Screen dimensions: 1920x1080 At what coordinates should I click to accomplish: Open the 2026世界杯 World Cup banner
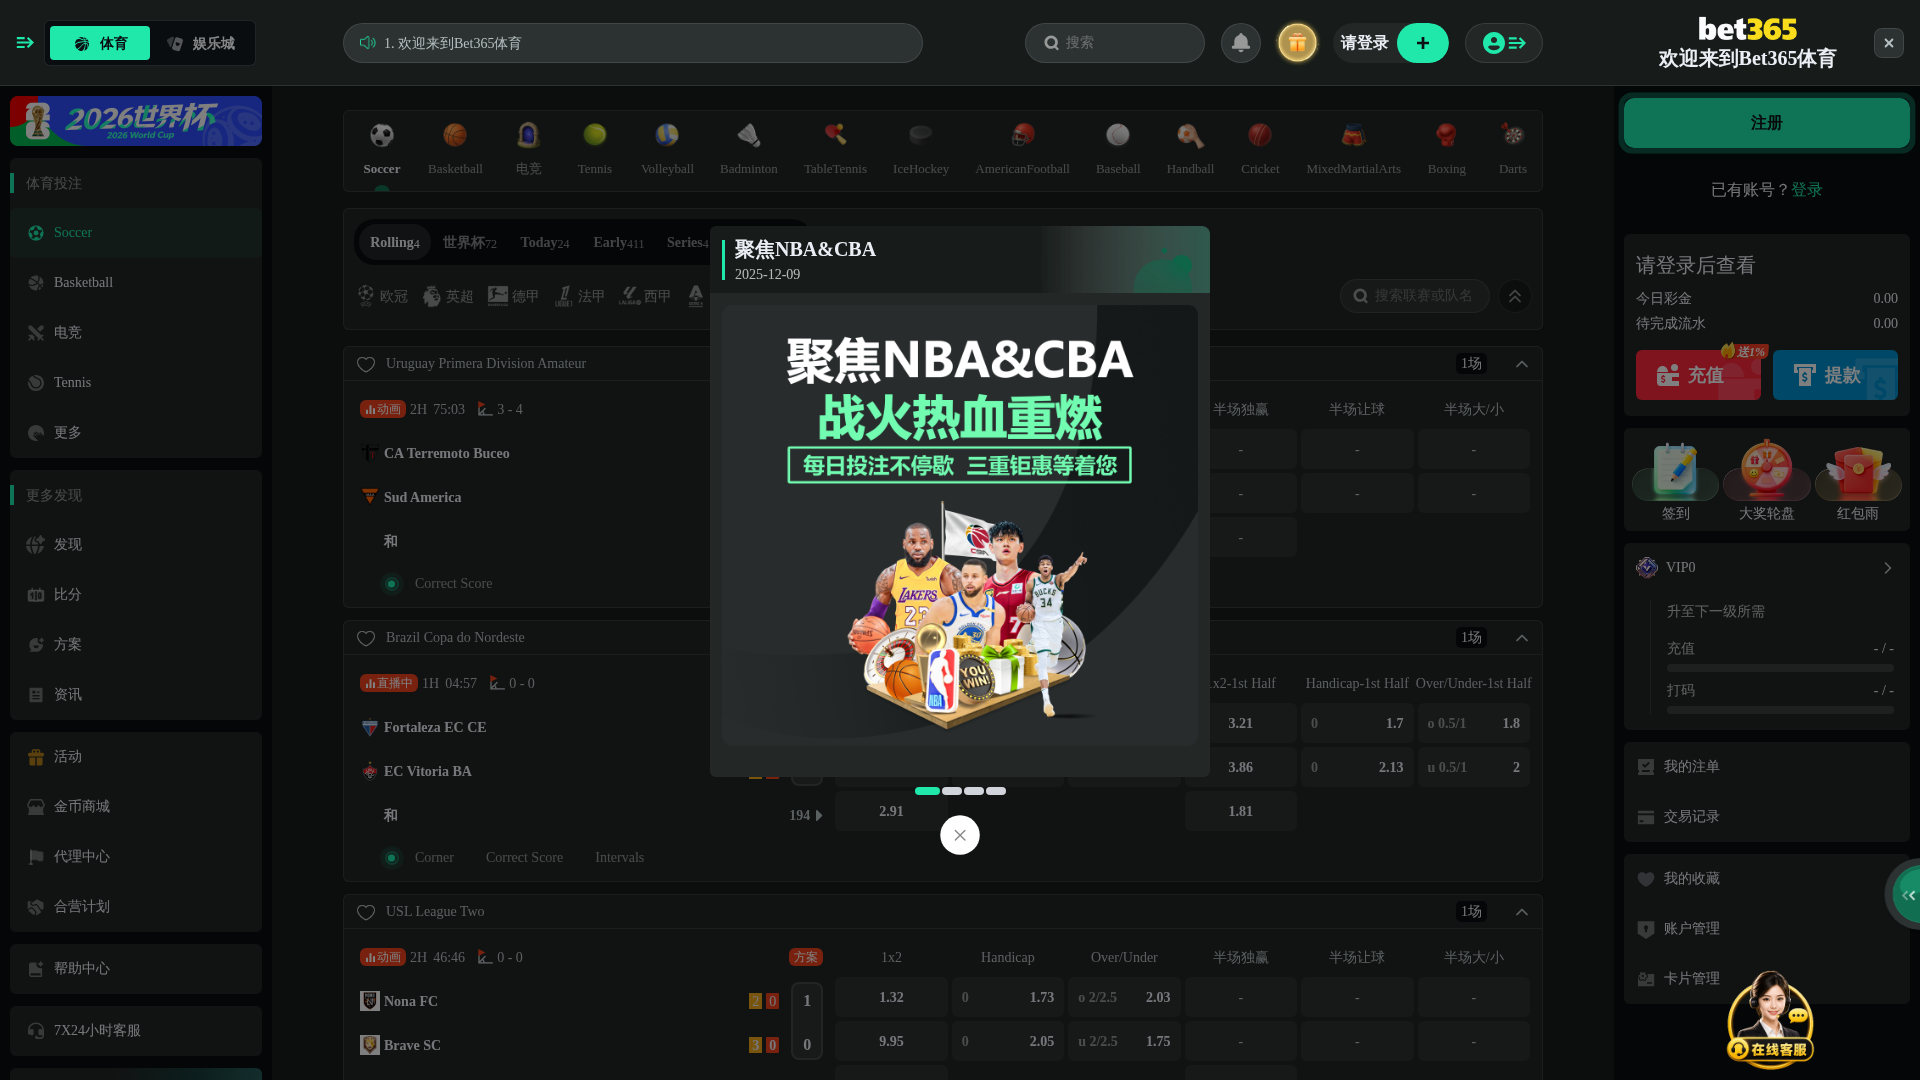pyautogui.click(x=136, y=121)
